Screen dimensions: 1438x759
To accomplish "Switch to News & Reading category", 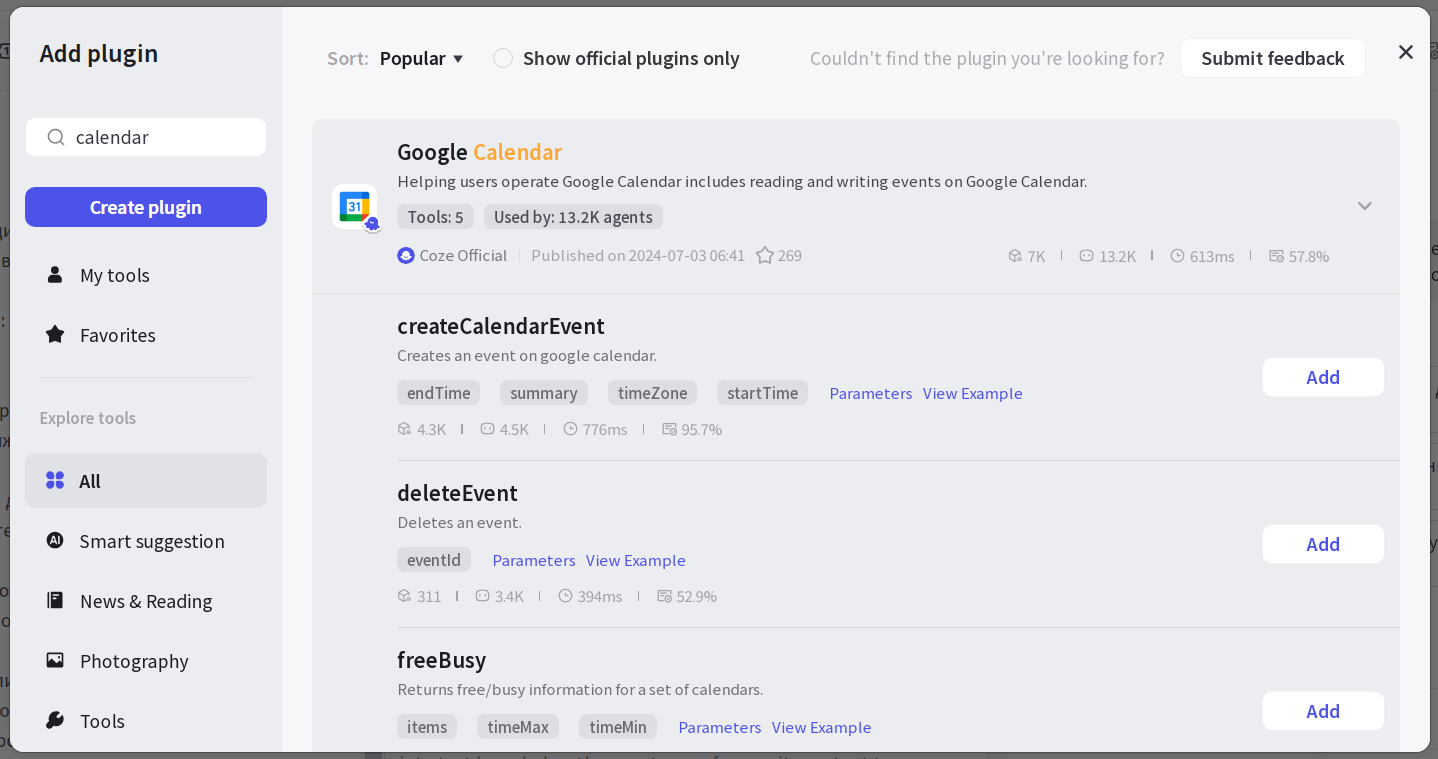I will point(146,601).
